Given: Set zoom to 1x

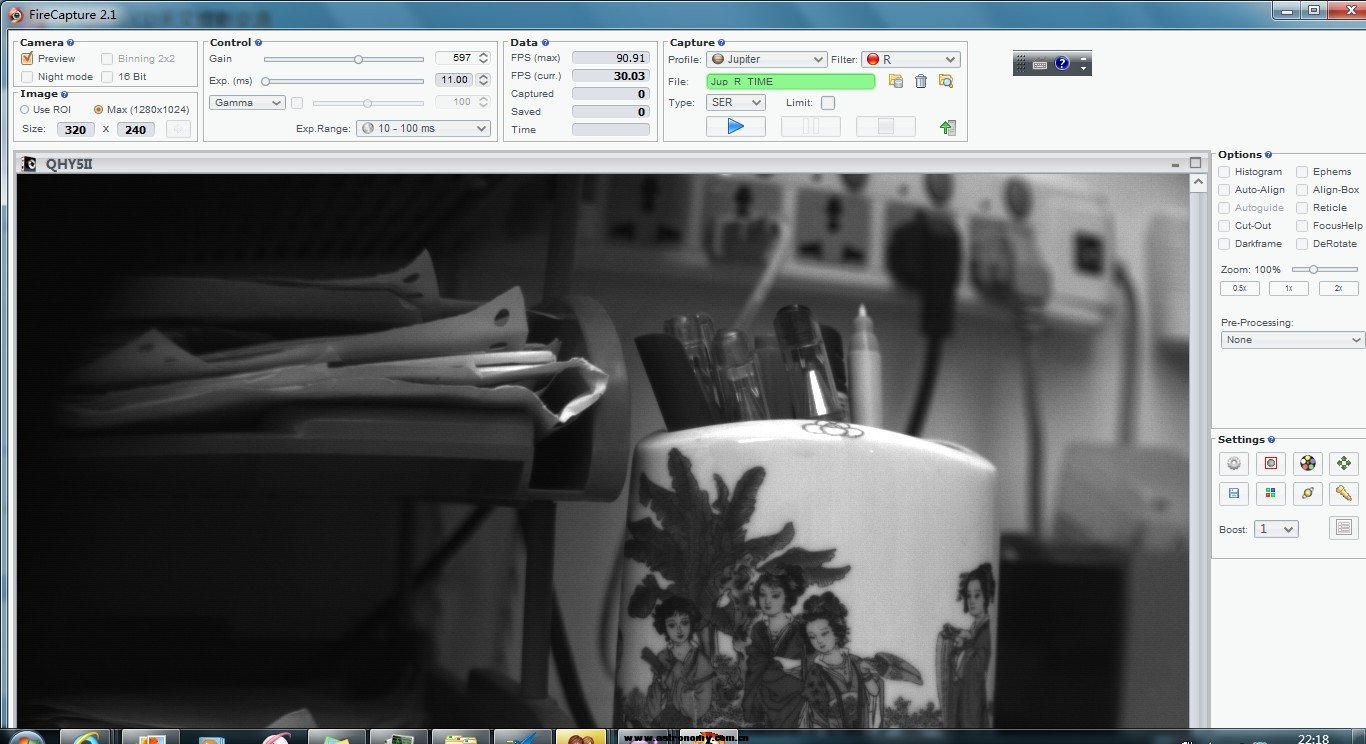Looking at the screenshot, I should coord(1289,288).
